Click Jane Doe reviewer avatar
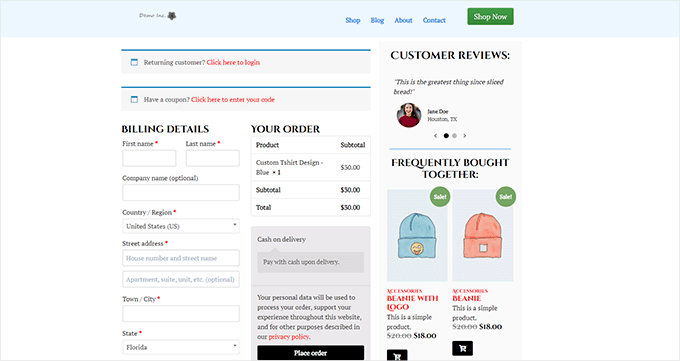The height and width of the screenshot is (361, 680). (409, 115)
